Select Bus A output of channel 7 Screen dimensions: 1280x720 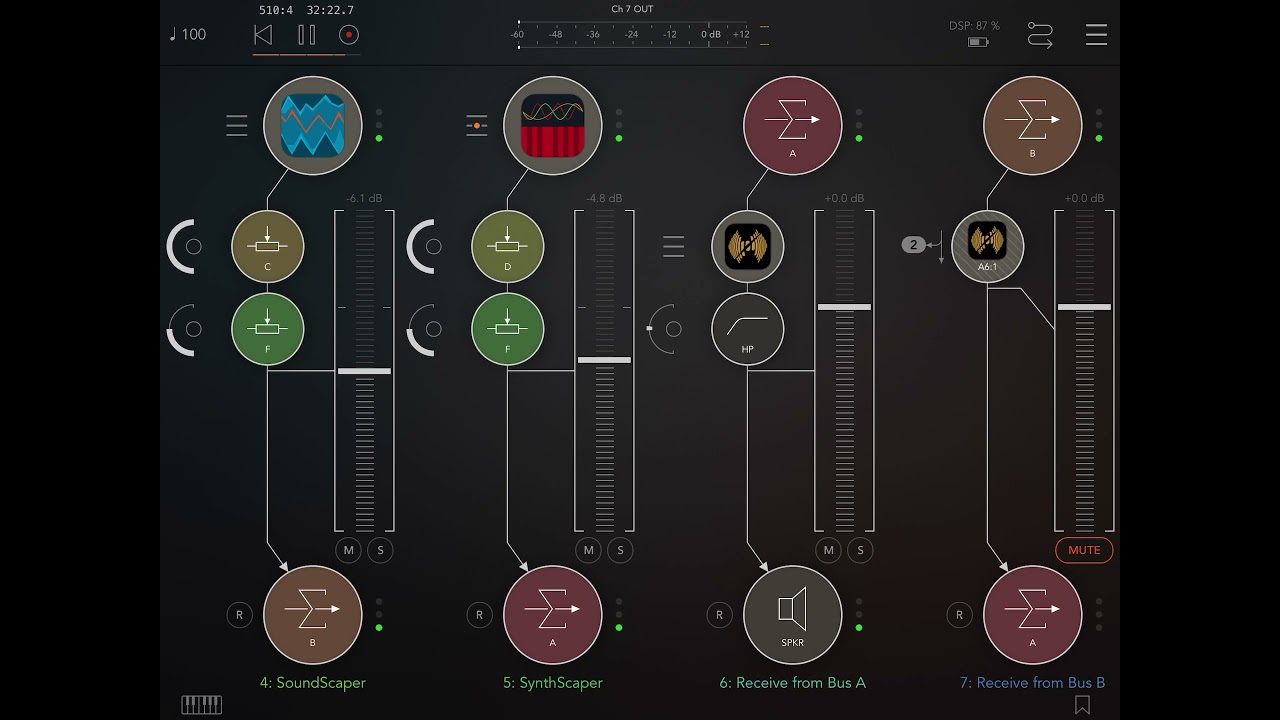pos(1033,614)
